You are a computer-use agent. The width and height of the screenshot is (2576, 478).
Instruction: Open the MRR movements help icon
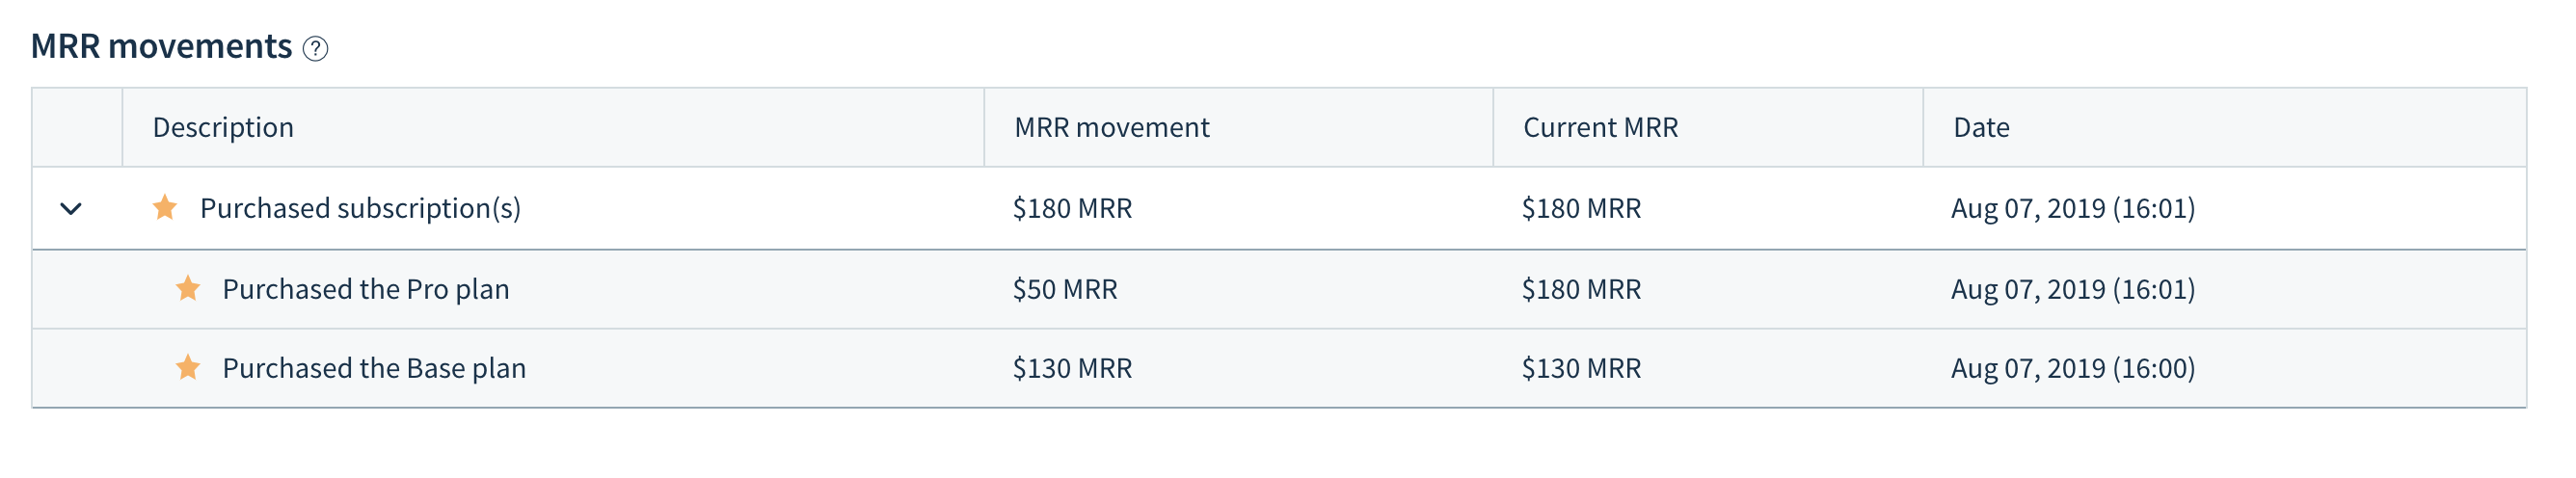coord(315,48)
